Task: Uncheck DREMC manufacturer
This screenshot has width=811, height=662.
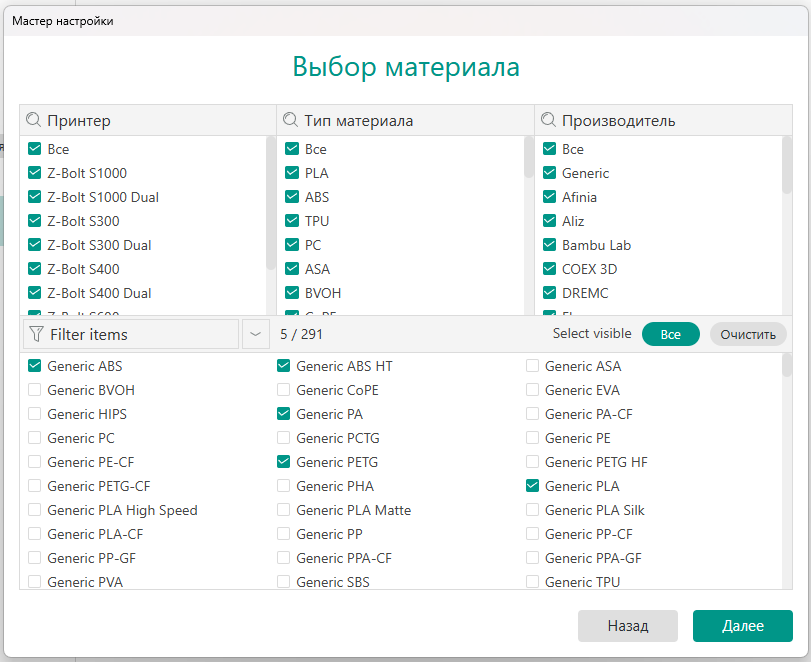Action: point(549,293)
